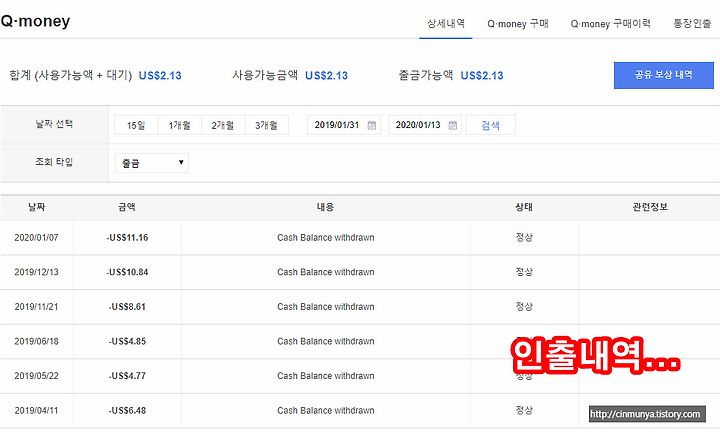Click the 정상 status in 2019/12/13 row
720x432 pixels.
(x=524, y=272)
